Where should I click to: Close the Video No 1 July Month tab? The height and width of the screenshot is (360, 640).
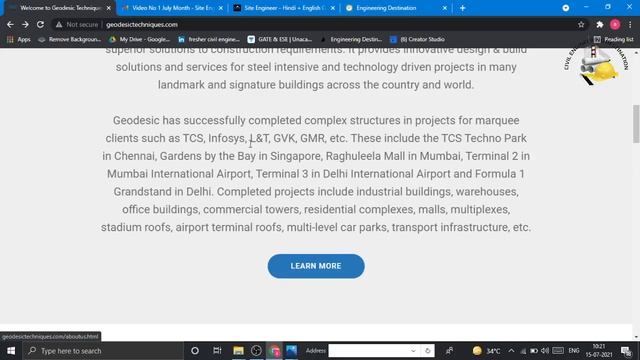pos(221,8)
